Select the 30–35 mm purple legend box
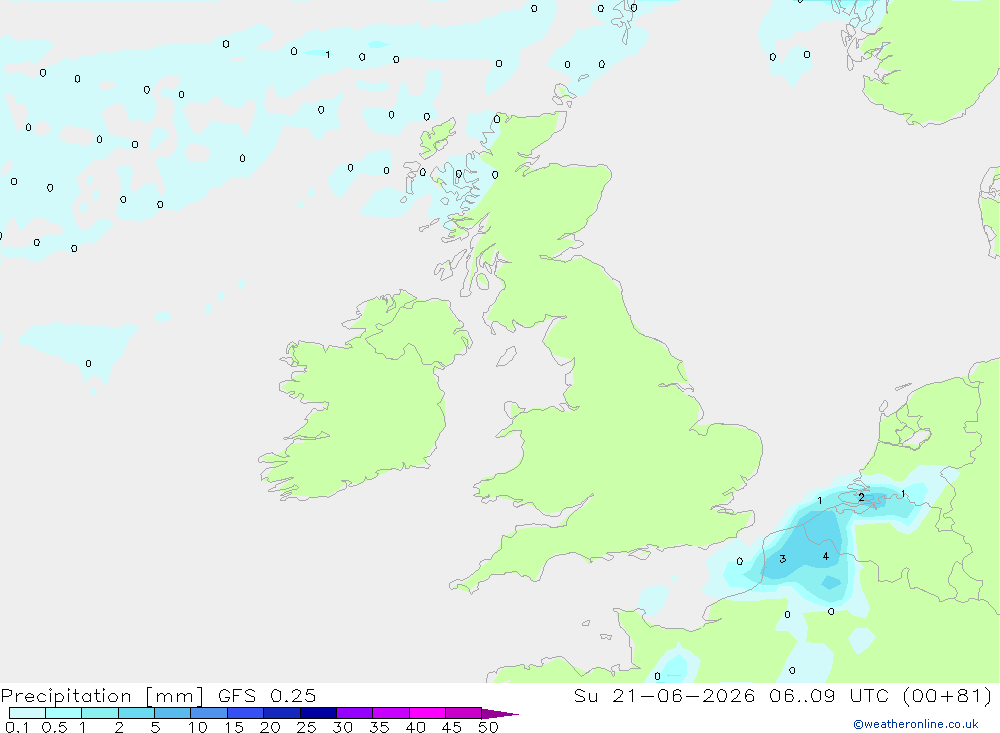The width and height of the screenshot is (1000, 733). 355,713
